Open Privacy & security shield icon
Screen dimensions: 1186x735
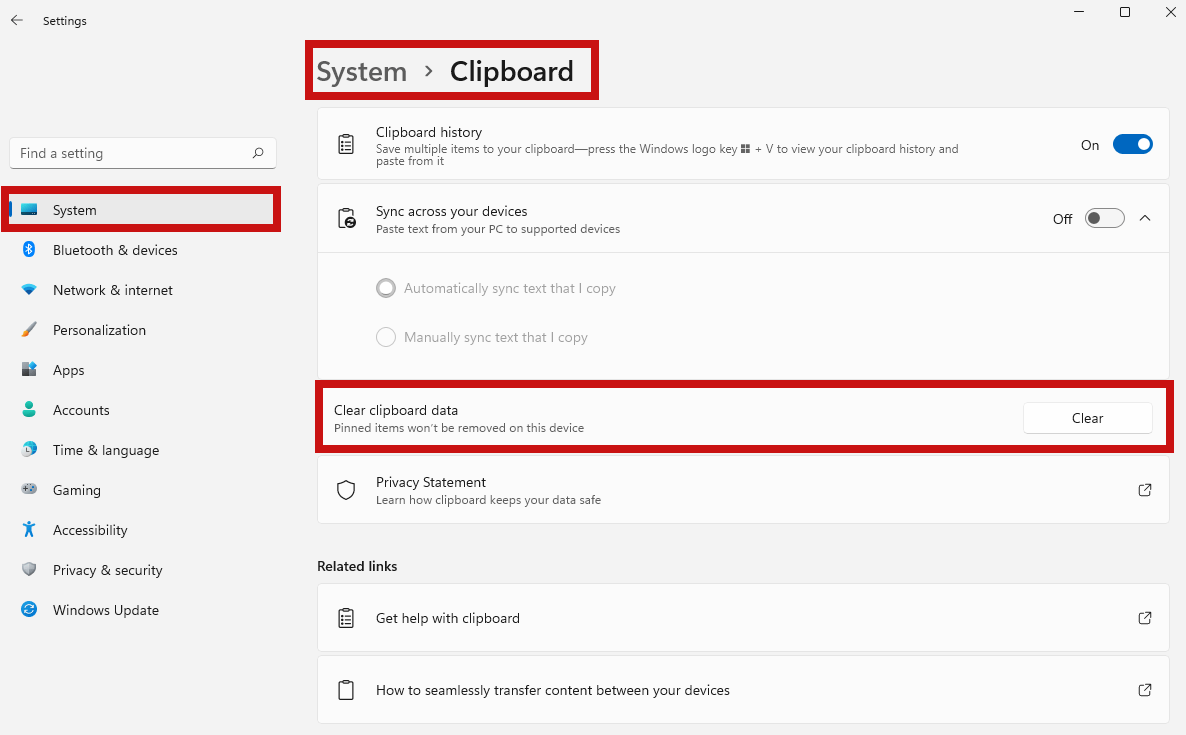[x=29, y=570]
